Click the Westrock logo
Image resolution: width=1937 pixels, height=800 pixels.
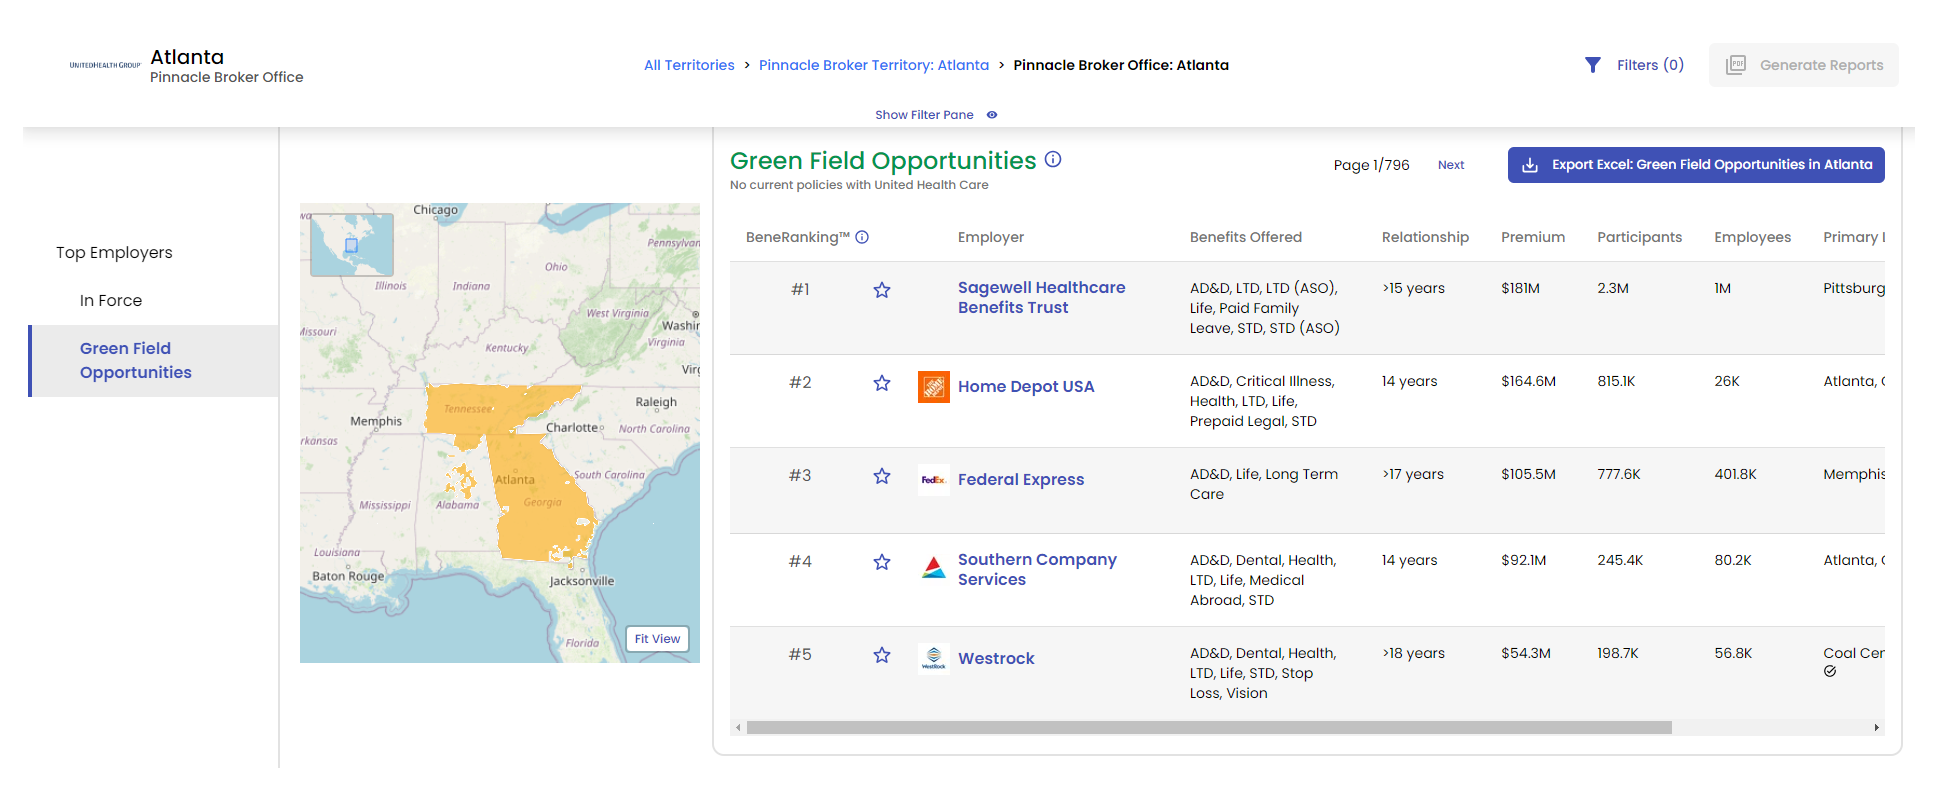(934, 658)
